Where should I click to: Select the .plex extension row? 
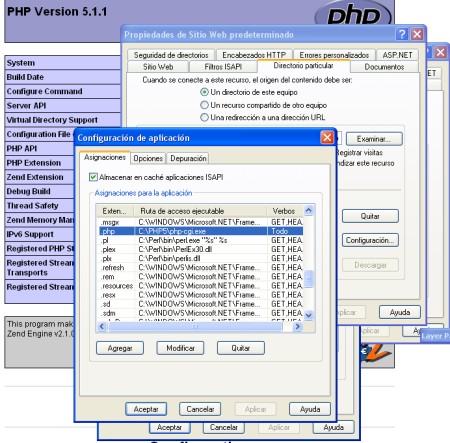pos(201,249)
